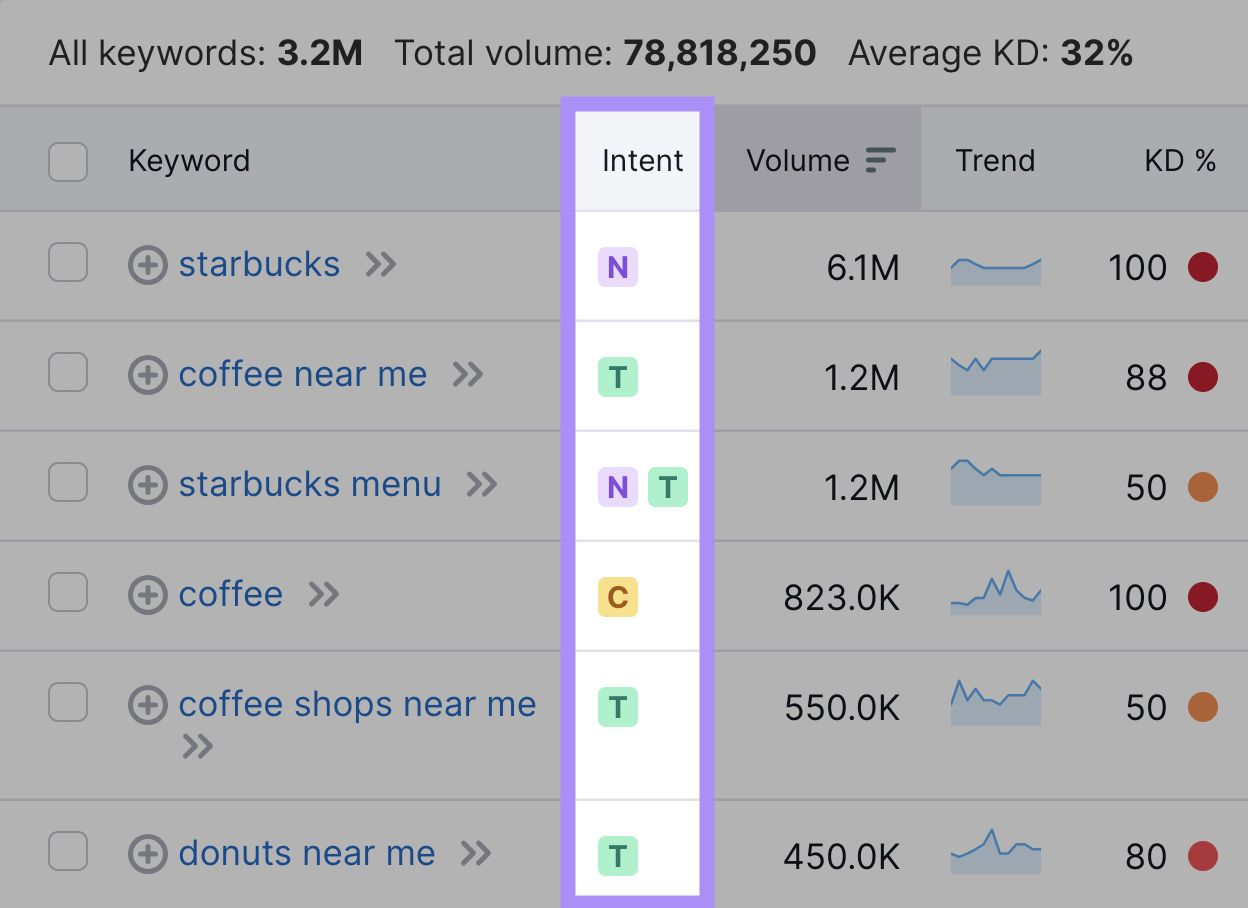Open the coffee near me expander
1248x908 pixels.
click(x=147, y=375)
